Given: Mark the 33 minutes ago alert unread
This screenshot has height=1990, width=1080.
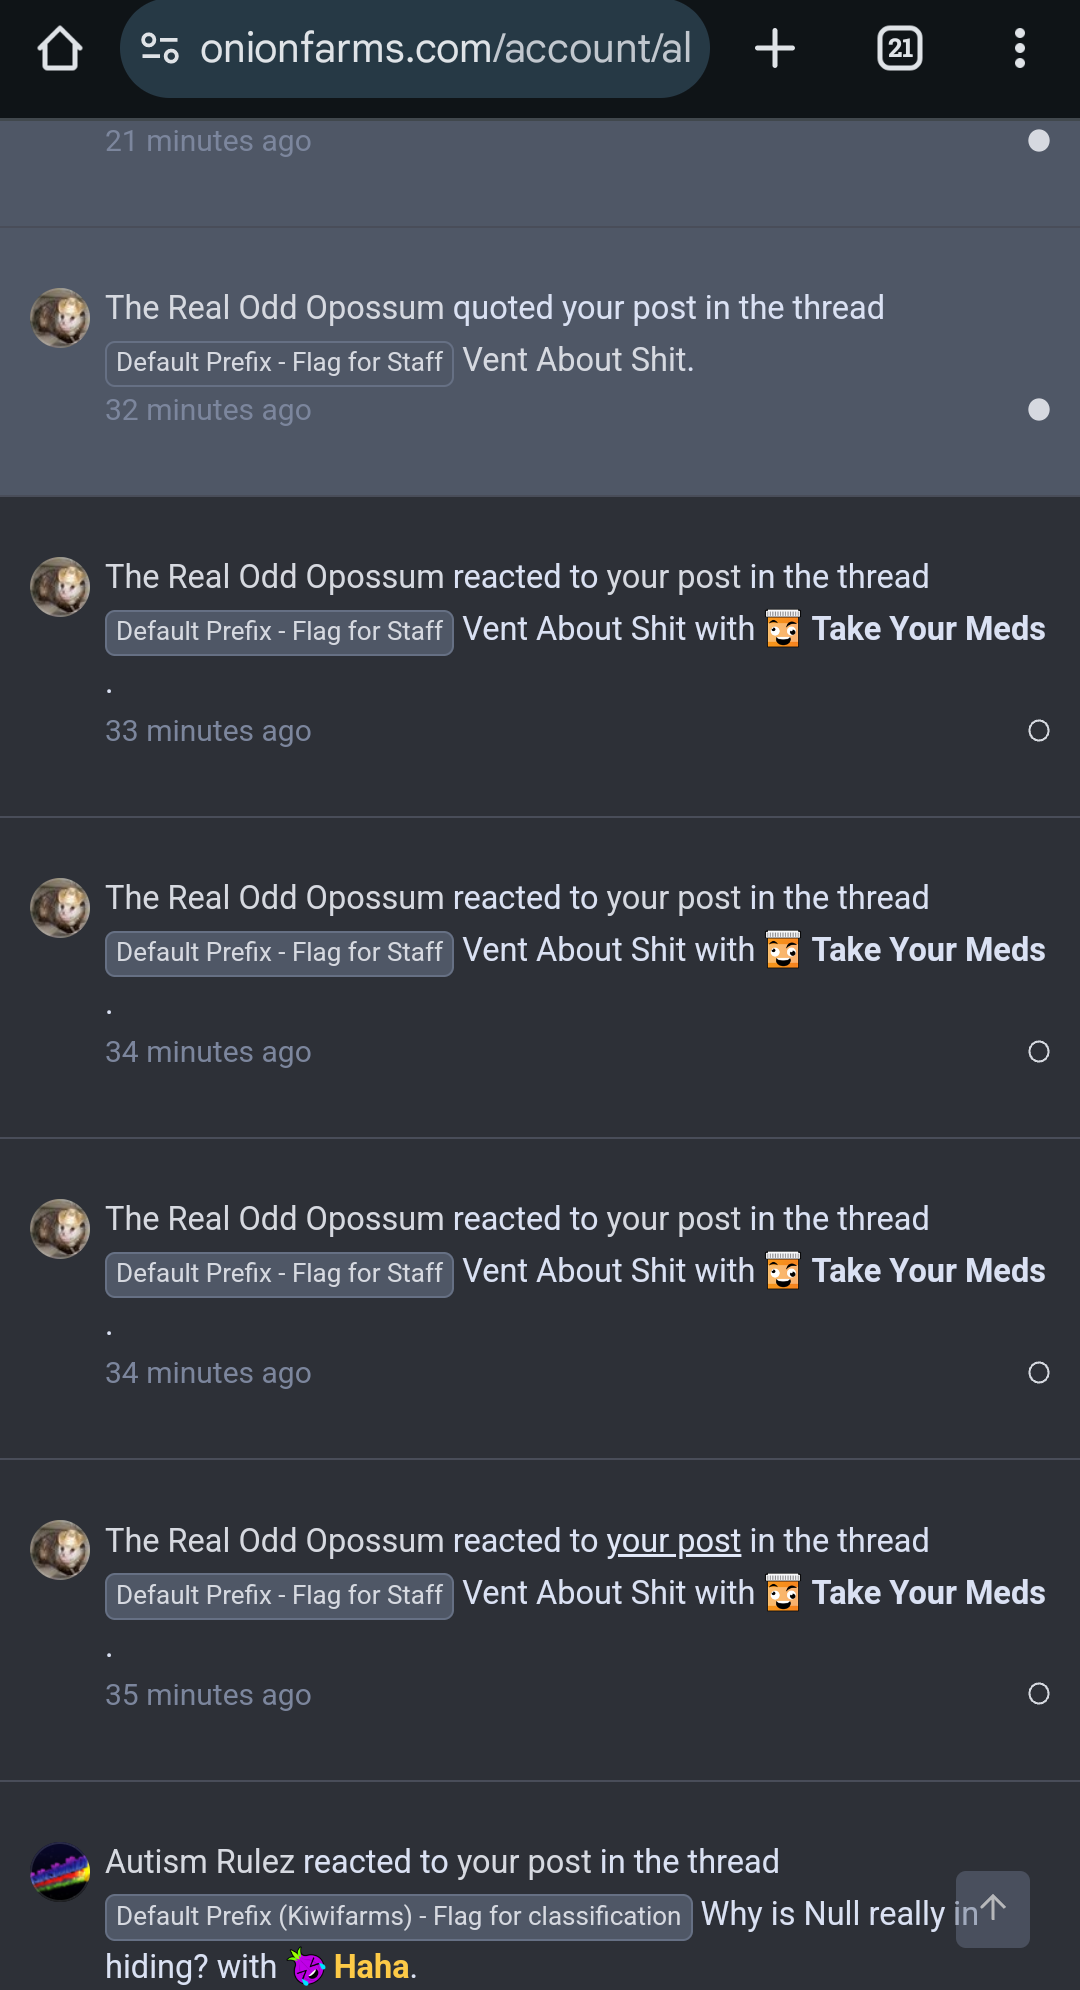Looking at the screenshot, I should tap(1039, 731).
